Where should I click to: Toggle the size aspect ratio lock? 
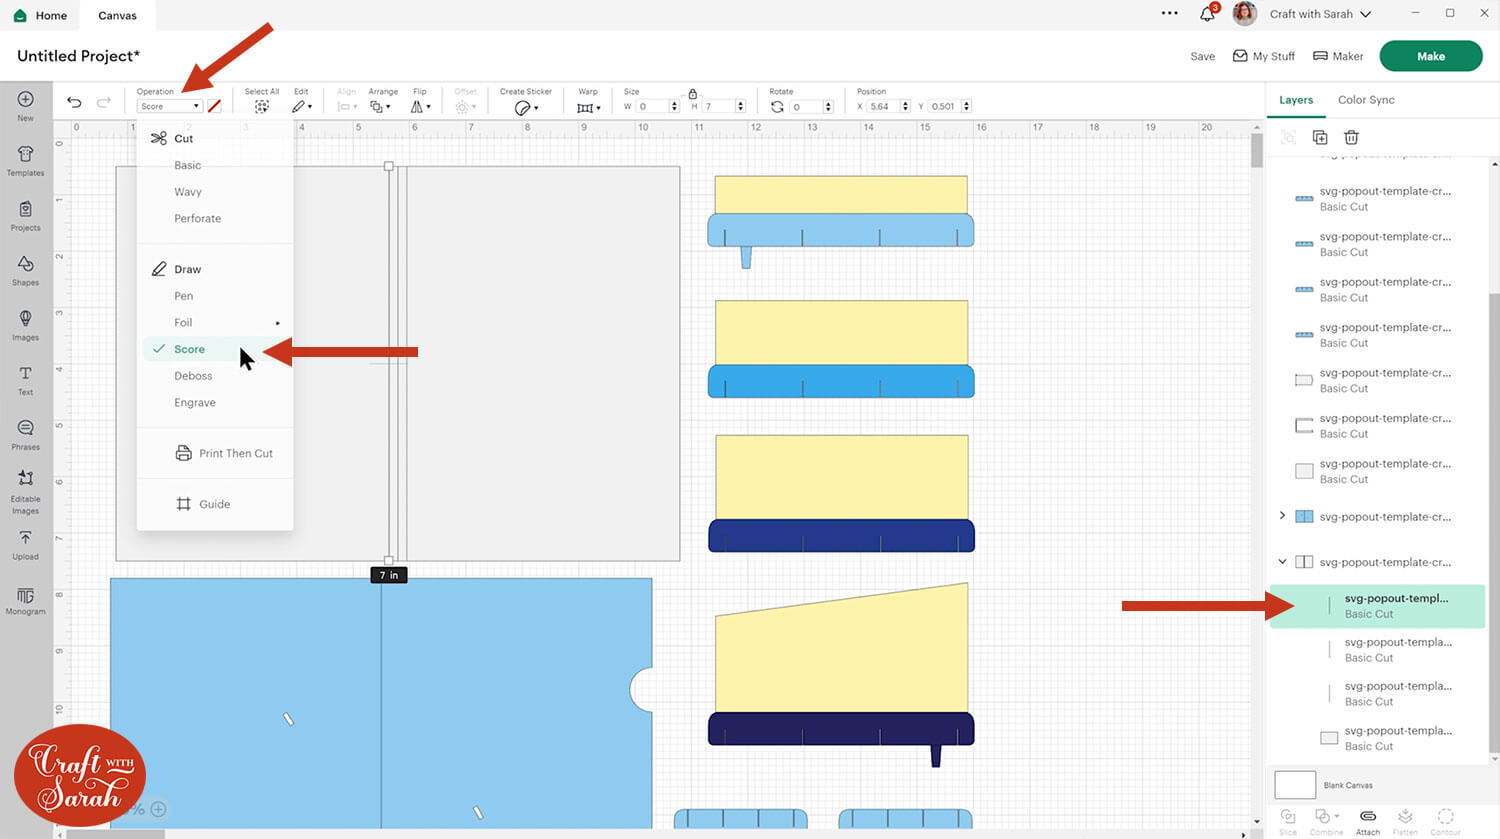coord(692,93)
